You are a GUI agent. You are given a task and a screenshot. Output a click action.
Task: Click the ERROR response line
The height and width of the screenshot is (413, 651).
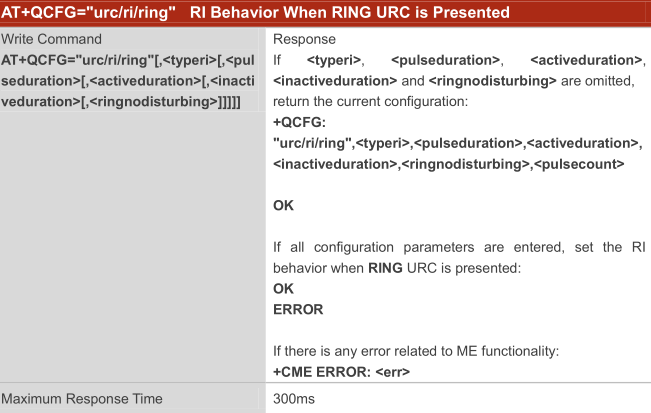click(298, 309)
